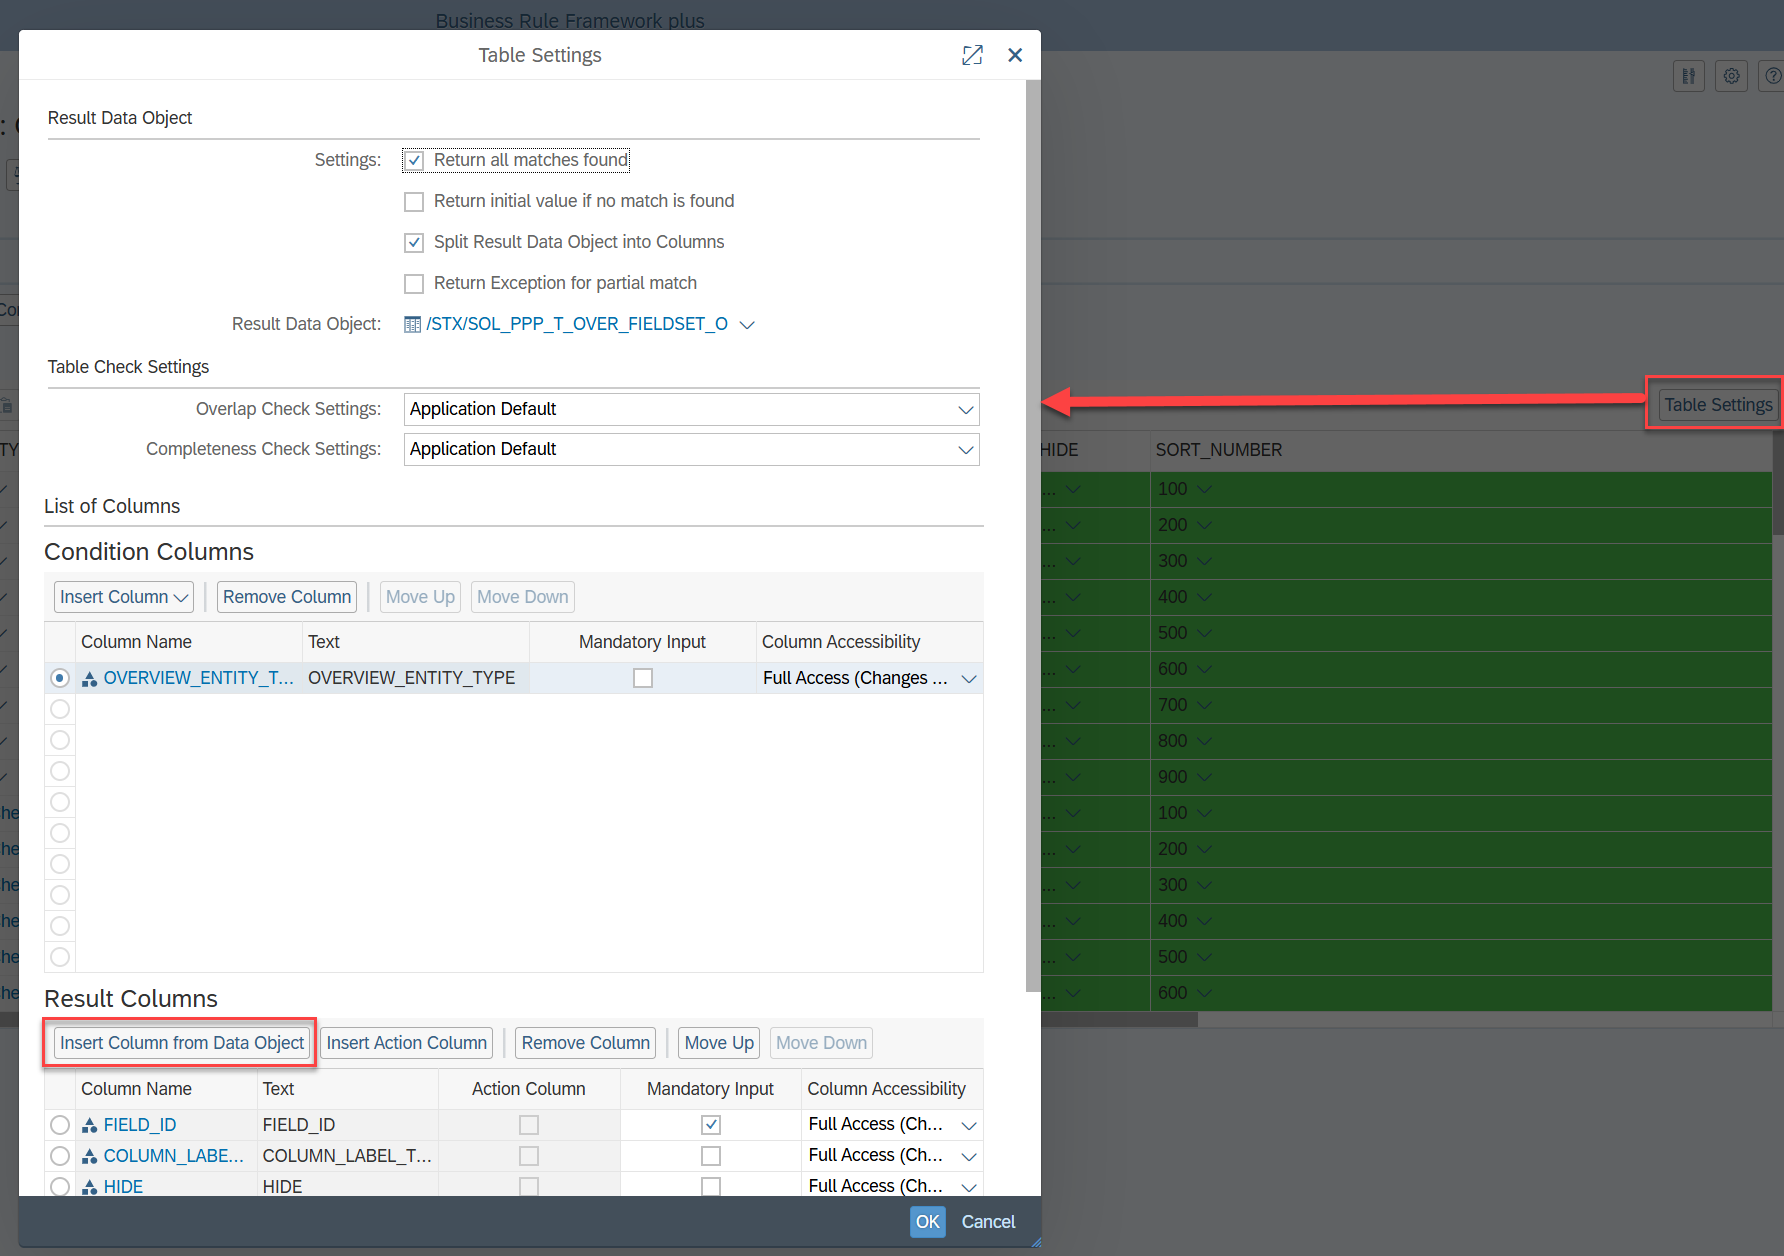Open the /STX/SOL_PPP_T_OVER_FIELDSET_O link
The image size is (1784, 1256).
(x=577, y=324)
